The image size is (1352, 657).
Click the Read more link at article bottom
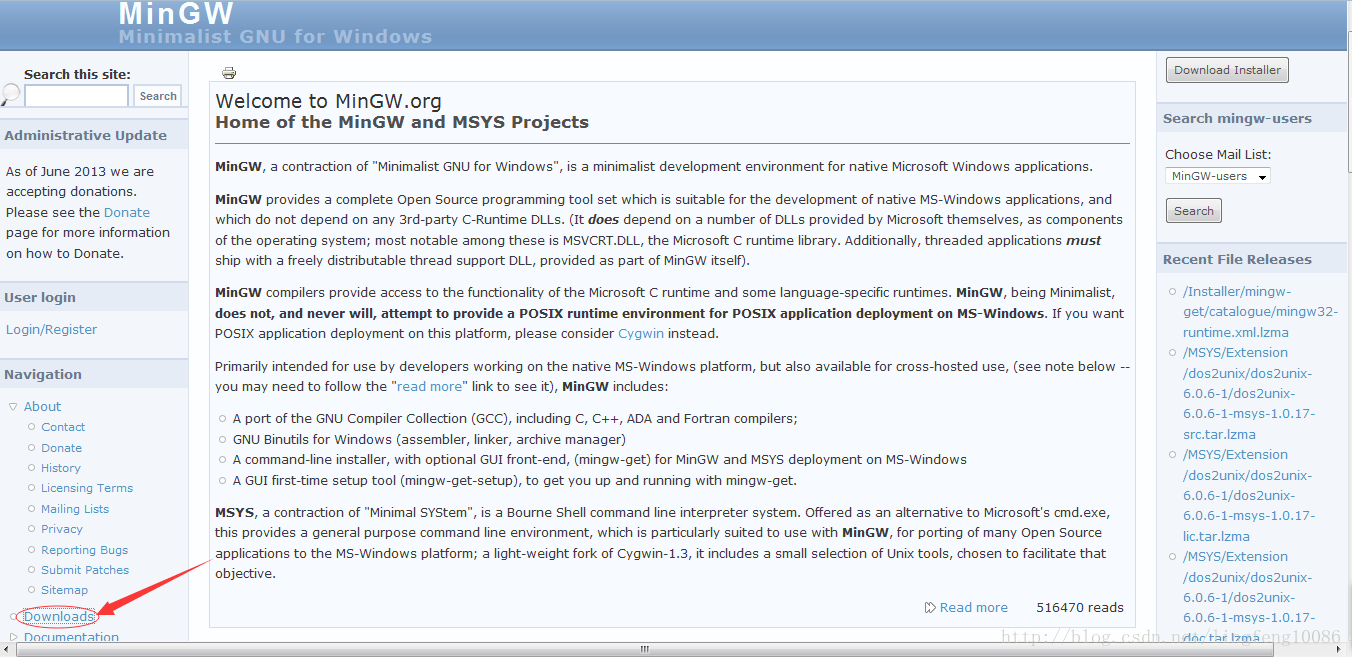pos(973,607)
